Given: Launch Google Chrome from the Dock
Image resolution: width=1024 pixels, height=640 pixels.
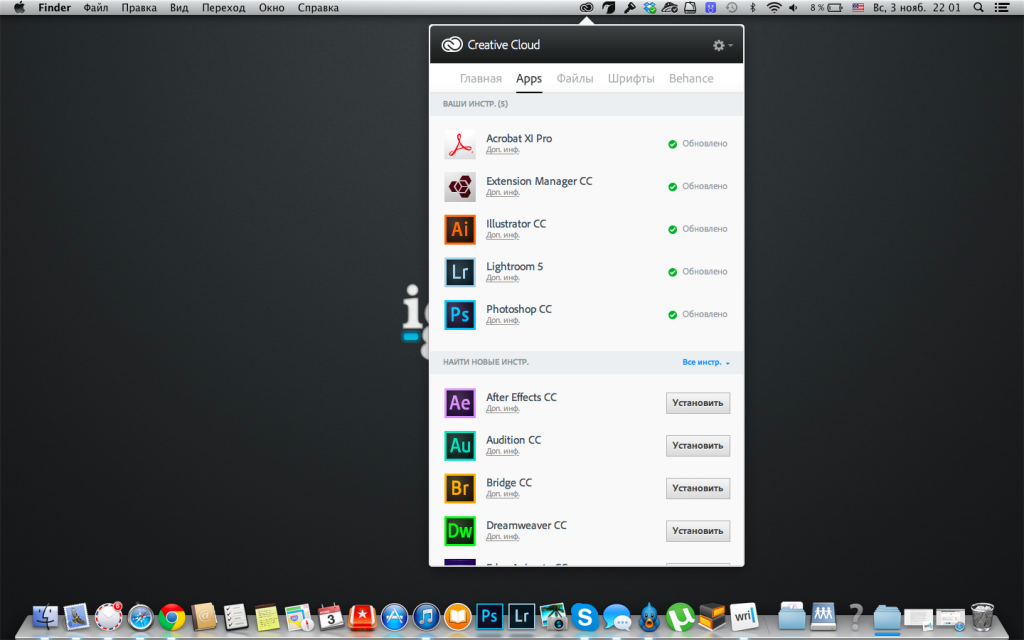Looking at the screenshot, I should point(172,616).
